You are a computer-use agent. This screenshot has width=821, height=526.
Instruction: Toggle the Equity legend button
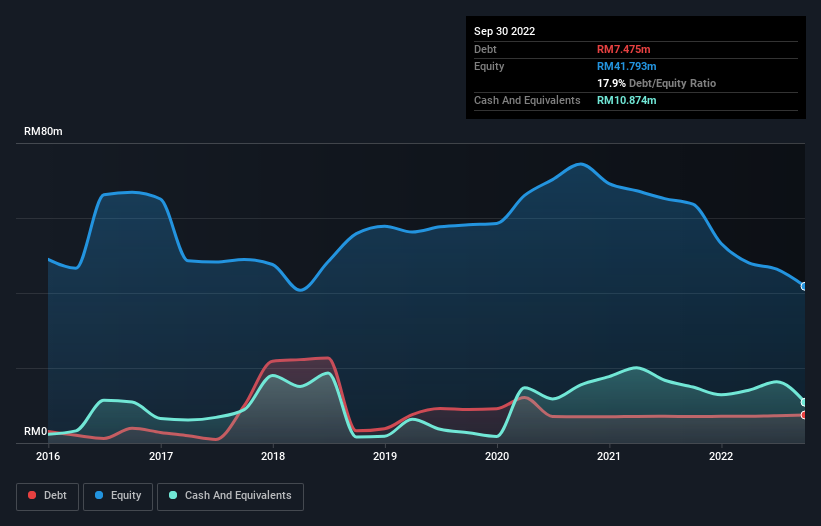point(118,496)
